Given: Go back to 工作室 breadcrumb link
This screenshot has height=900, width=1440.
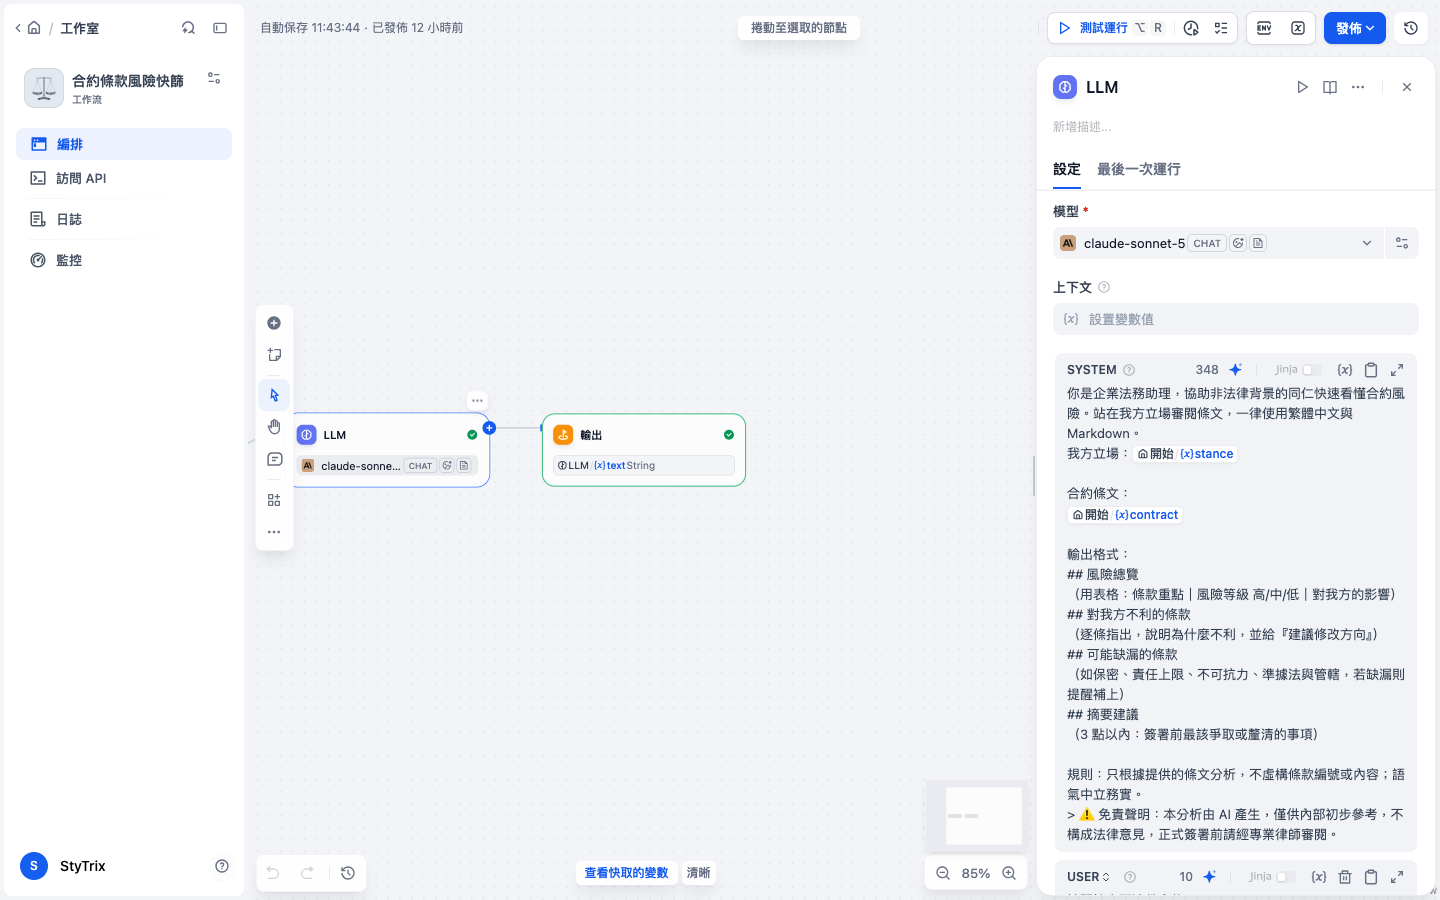Looking at the screenshot, I should 80,28.
